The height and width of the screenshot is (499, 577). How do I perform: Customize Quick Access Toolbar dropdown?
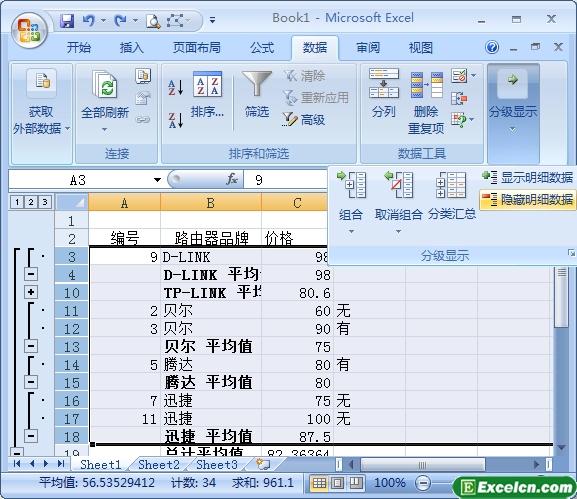pos(212,21)
